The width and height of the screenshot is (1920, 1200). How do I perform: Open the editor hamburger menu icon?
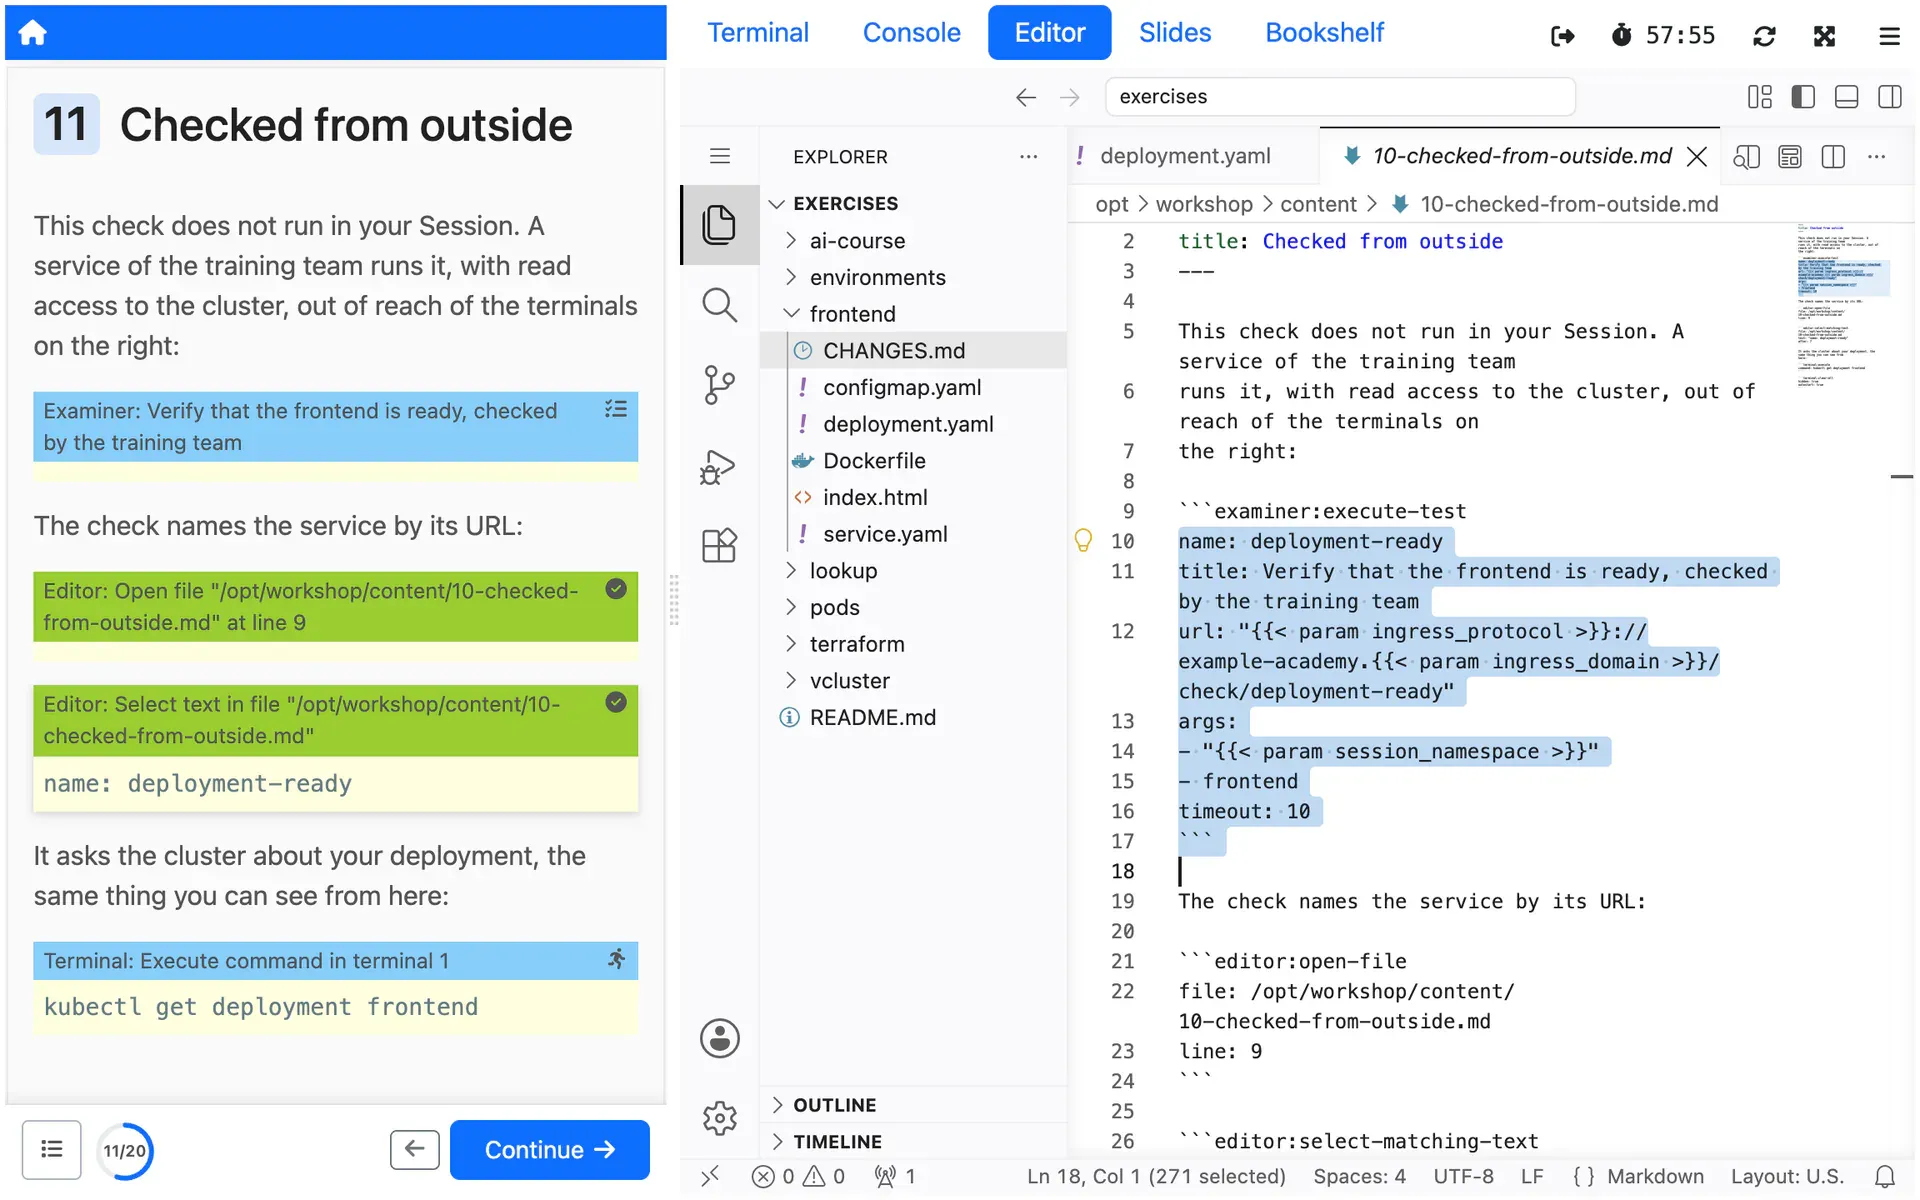719,156
